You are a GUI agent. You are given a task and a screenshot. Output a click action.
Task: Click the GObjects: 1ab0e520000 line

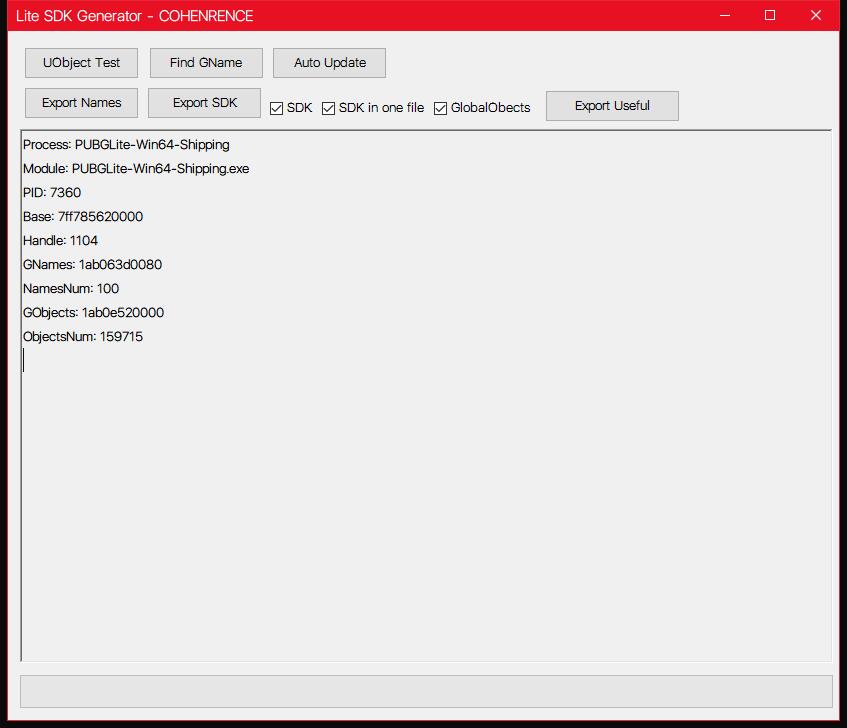(x=93, y=313)
